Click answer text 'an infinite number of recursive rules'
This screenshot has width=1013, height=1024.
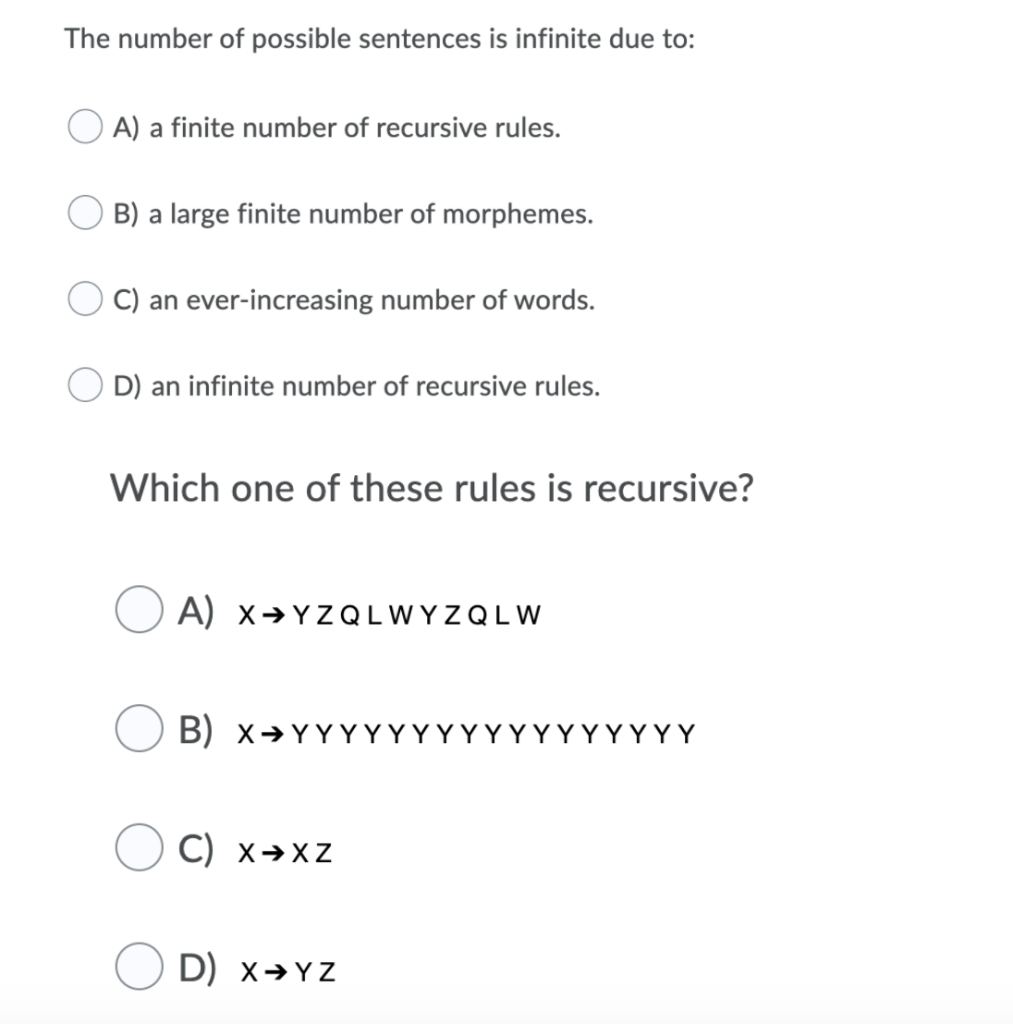[358, 385]
